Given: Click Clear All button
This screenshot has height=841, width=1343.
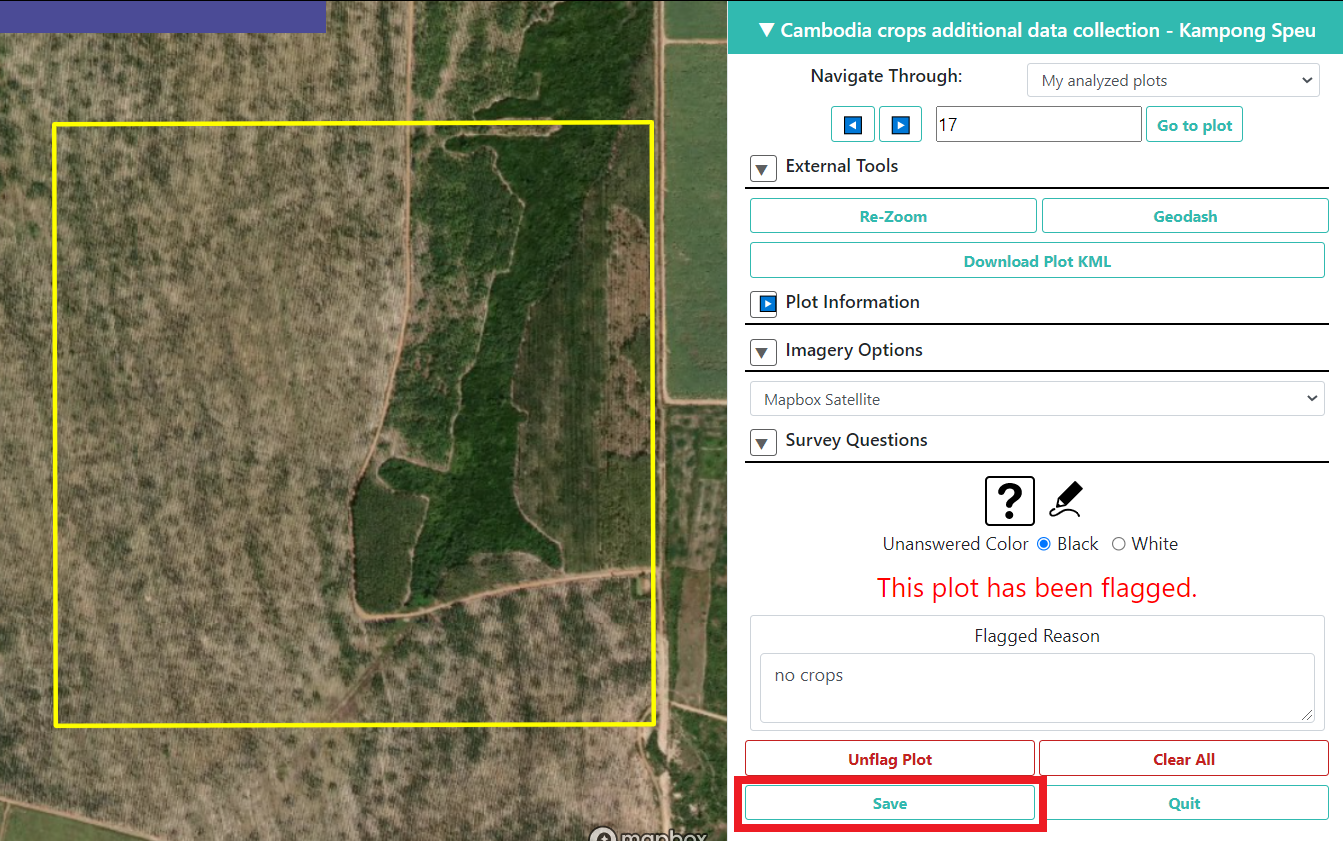Looking at the screenshot, I should point(1184,759).
